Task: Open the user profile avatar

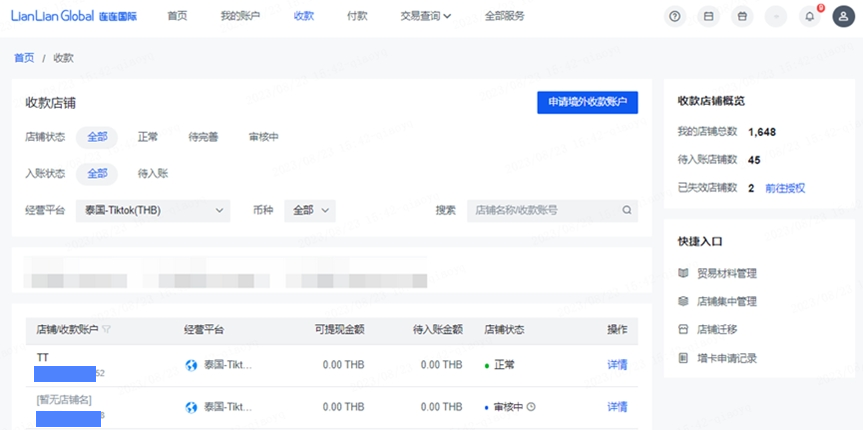Action: tap(843, 17)
